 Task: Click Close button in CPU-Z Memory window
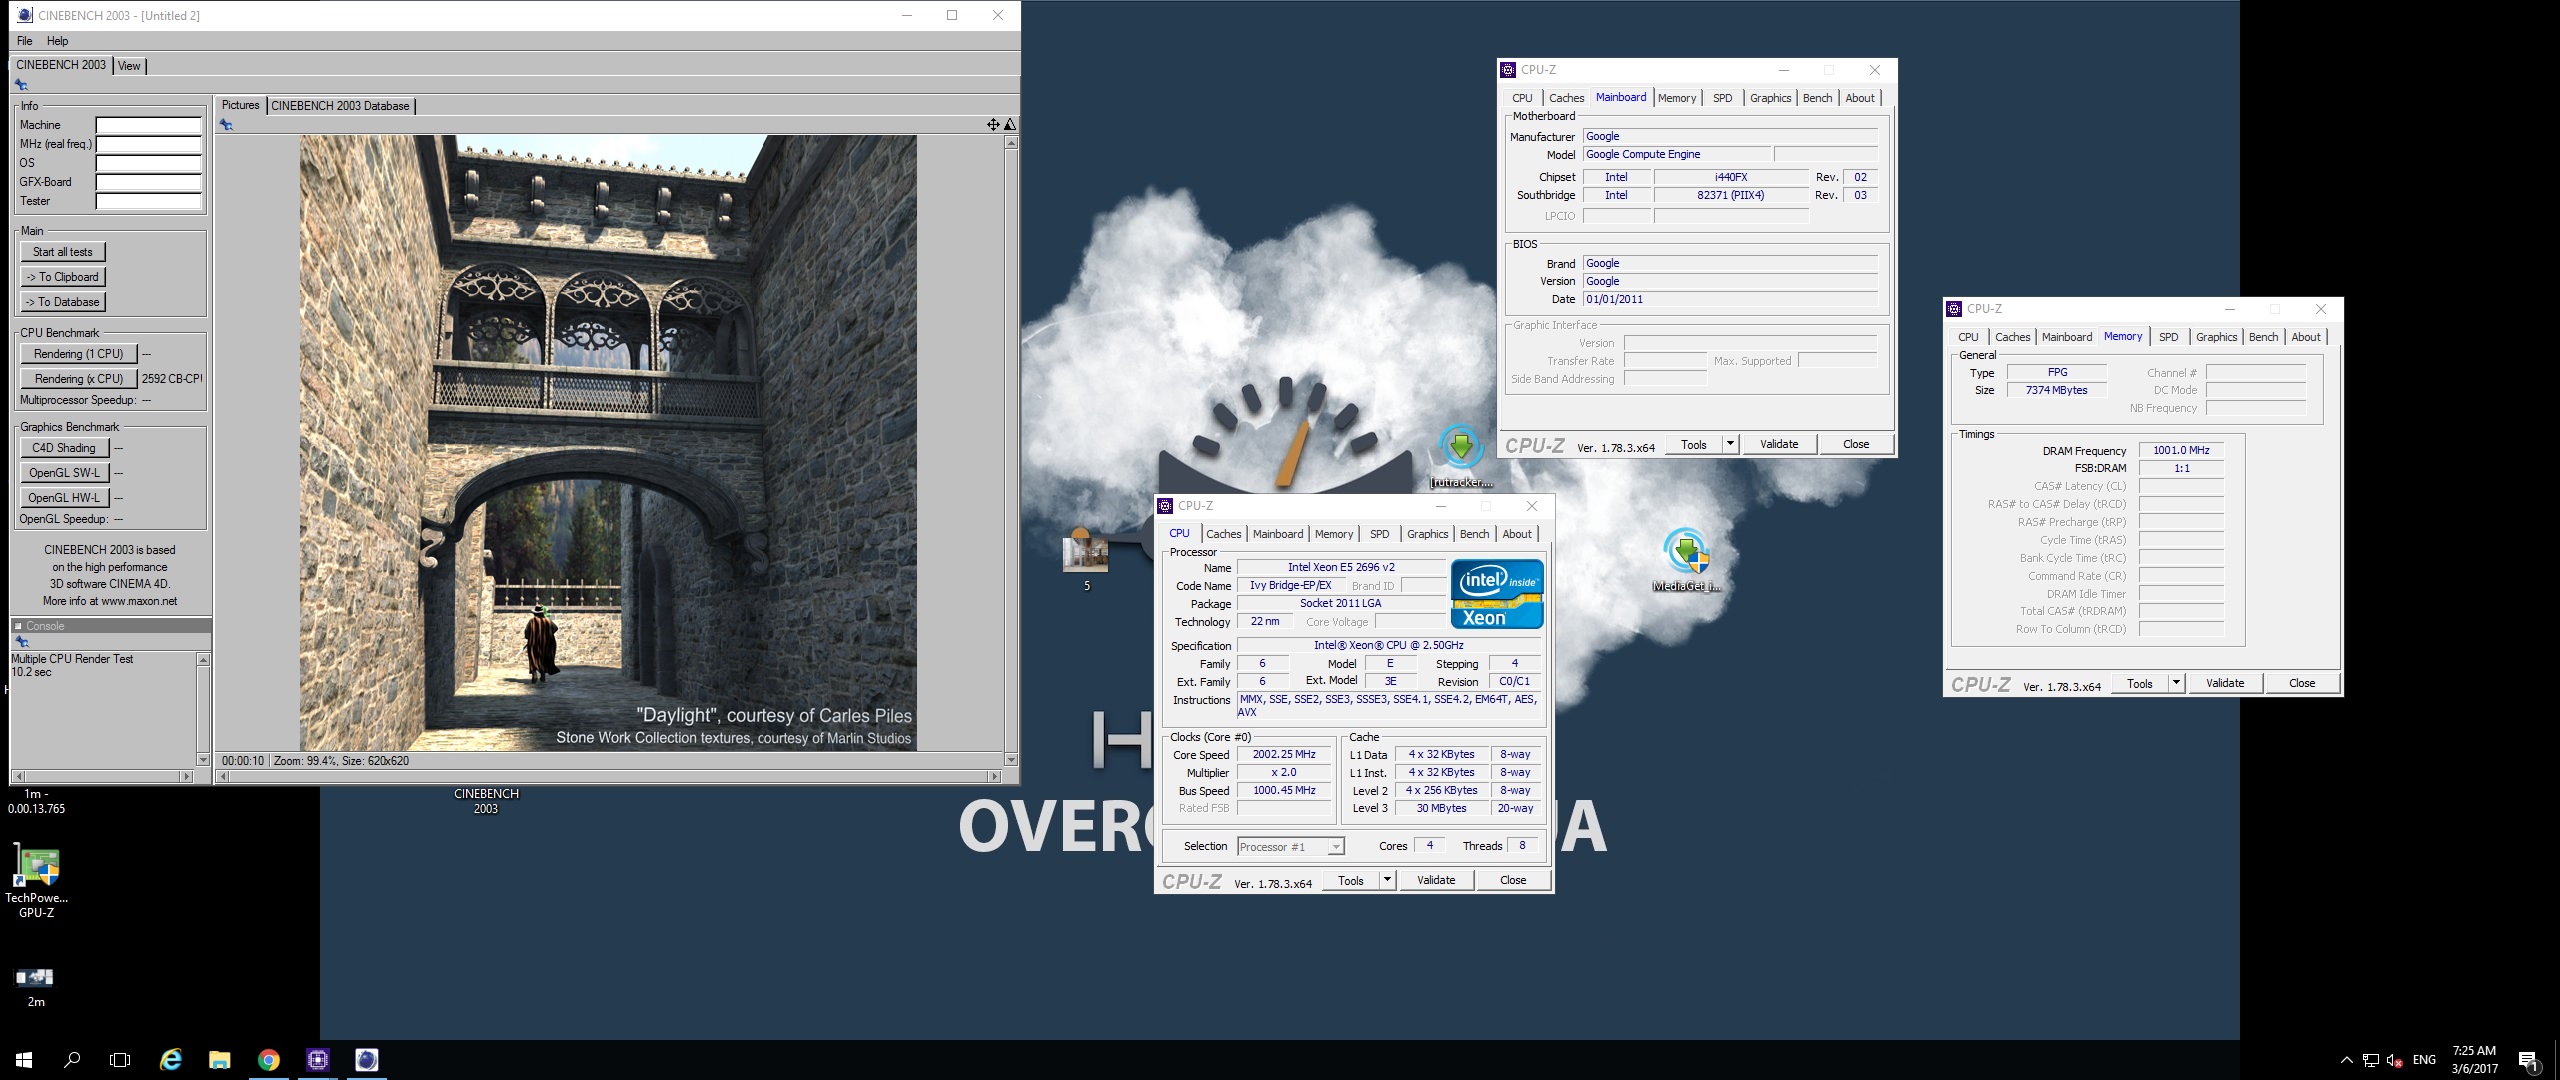(2302, 683)
